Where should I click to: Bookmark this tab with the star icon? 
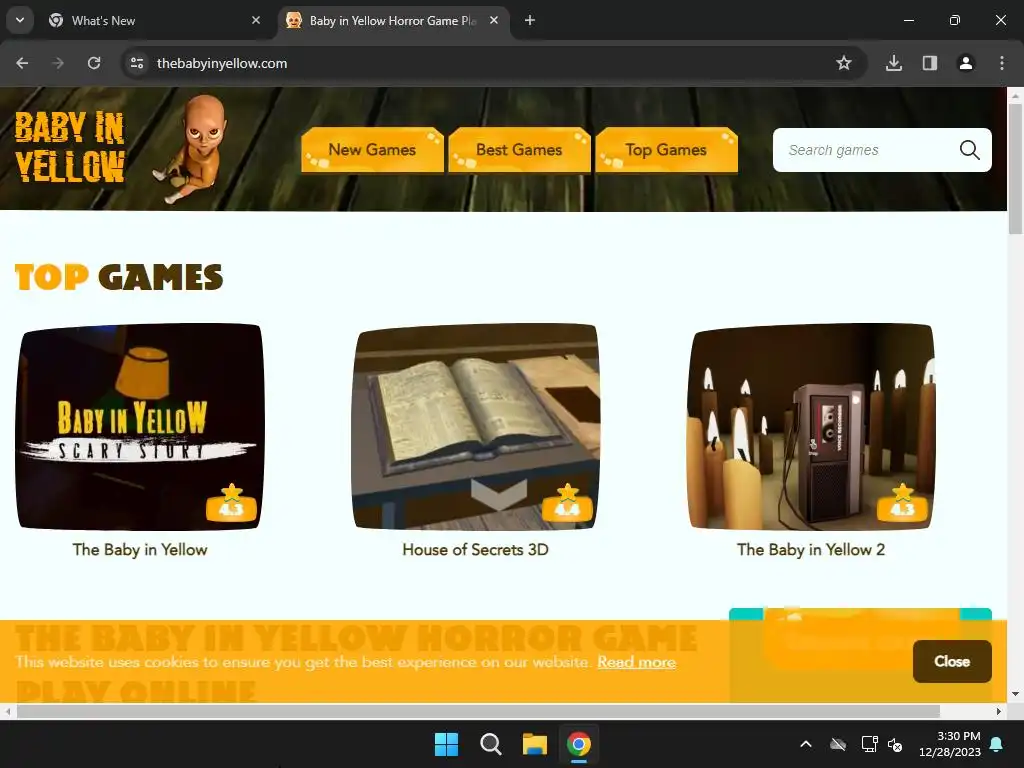(x=844, y=63)
